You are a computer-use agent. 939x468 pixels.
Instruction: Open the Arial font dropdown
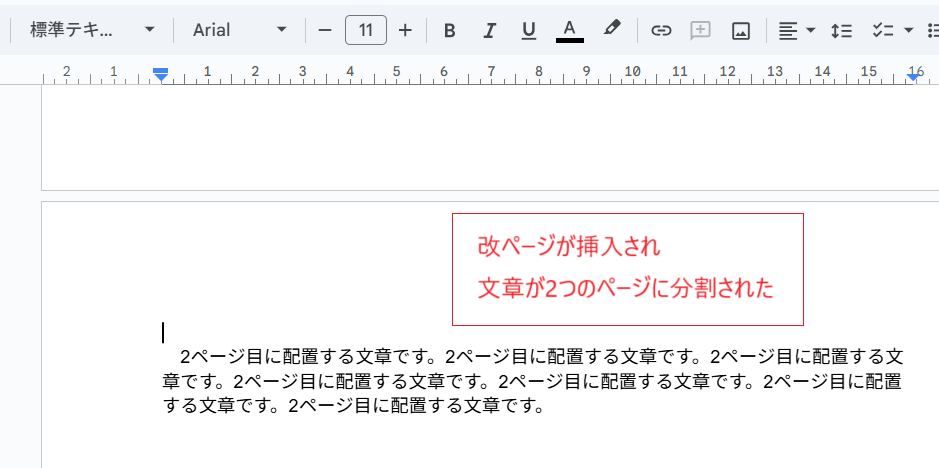coord(240,30)
